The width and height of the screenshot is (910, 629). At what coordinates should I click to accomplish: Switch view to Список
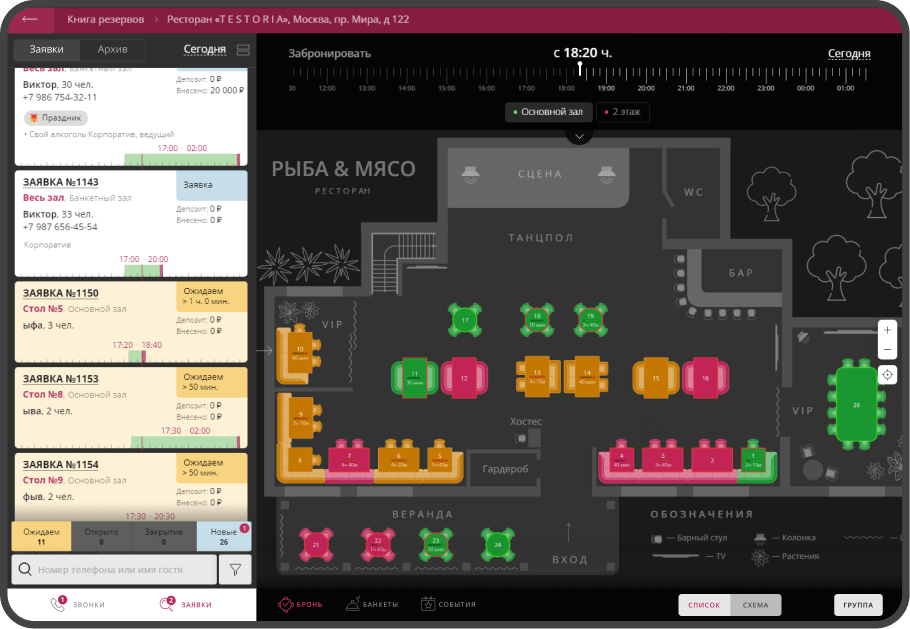pyautogui.click(x=704, y=605)
